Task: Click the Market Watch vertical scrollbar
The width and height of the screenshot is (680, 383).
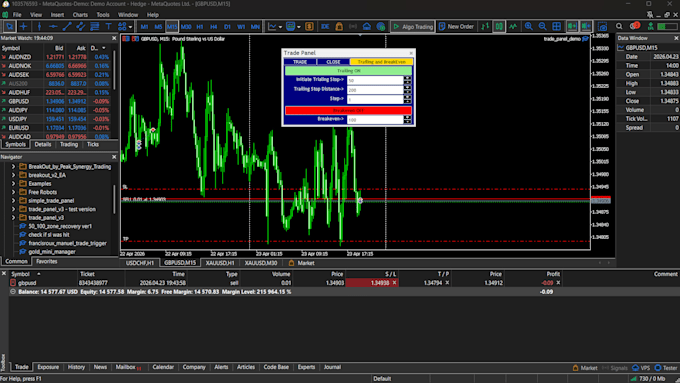Action: tap(114, 70)
